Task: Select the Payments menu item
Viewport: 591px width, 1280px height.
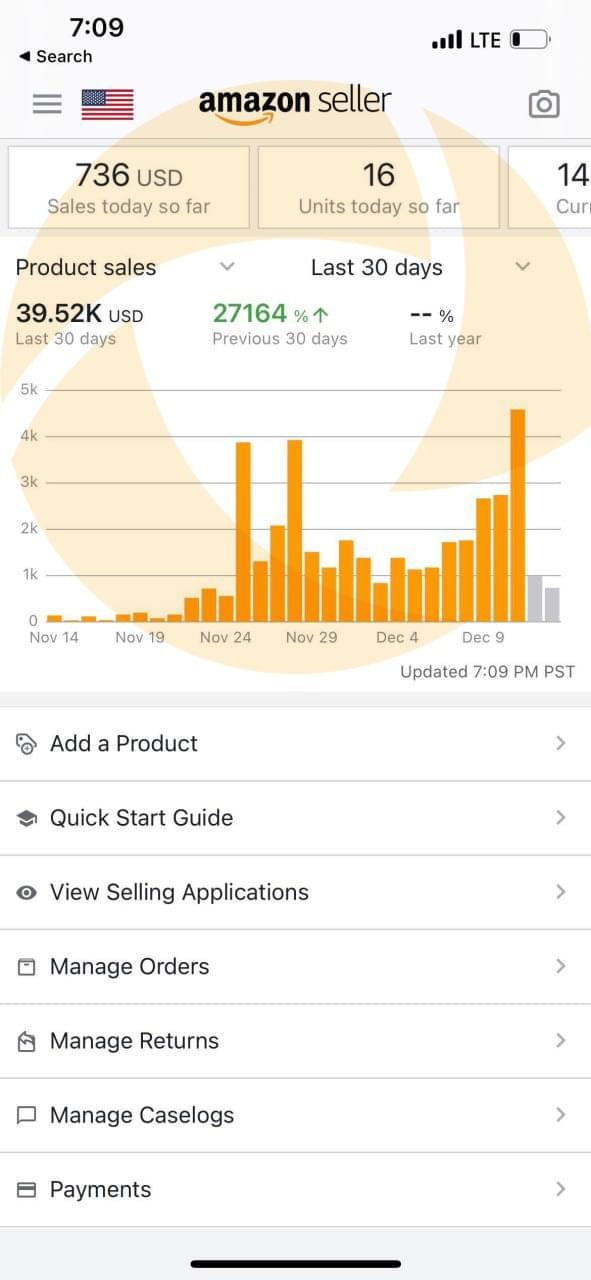Action: pos(295,1190)
